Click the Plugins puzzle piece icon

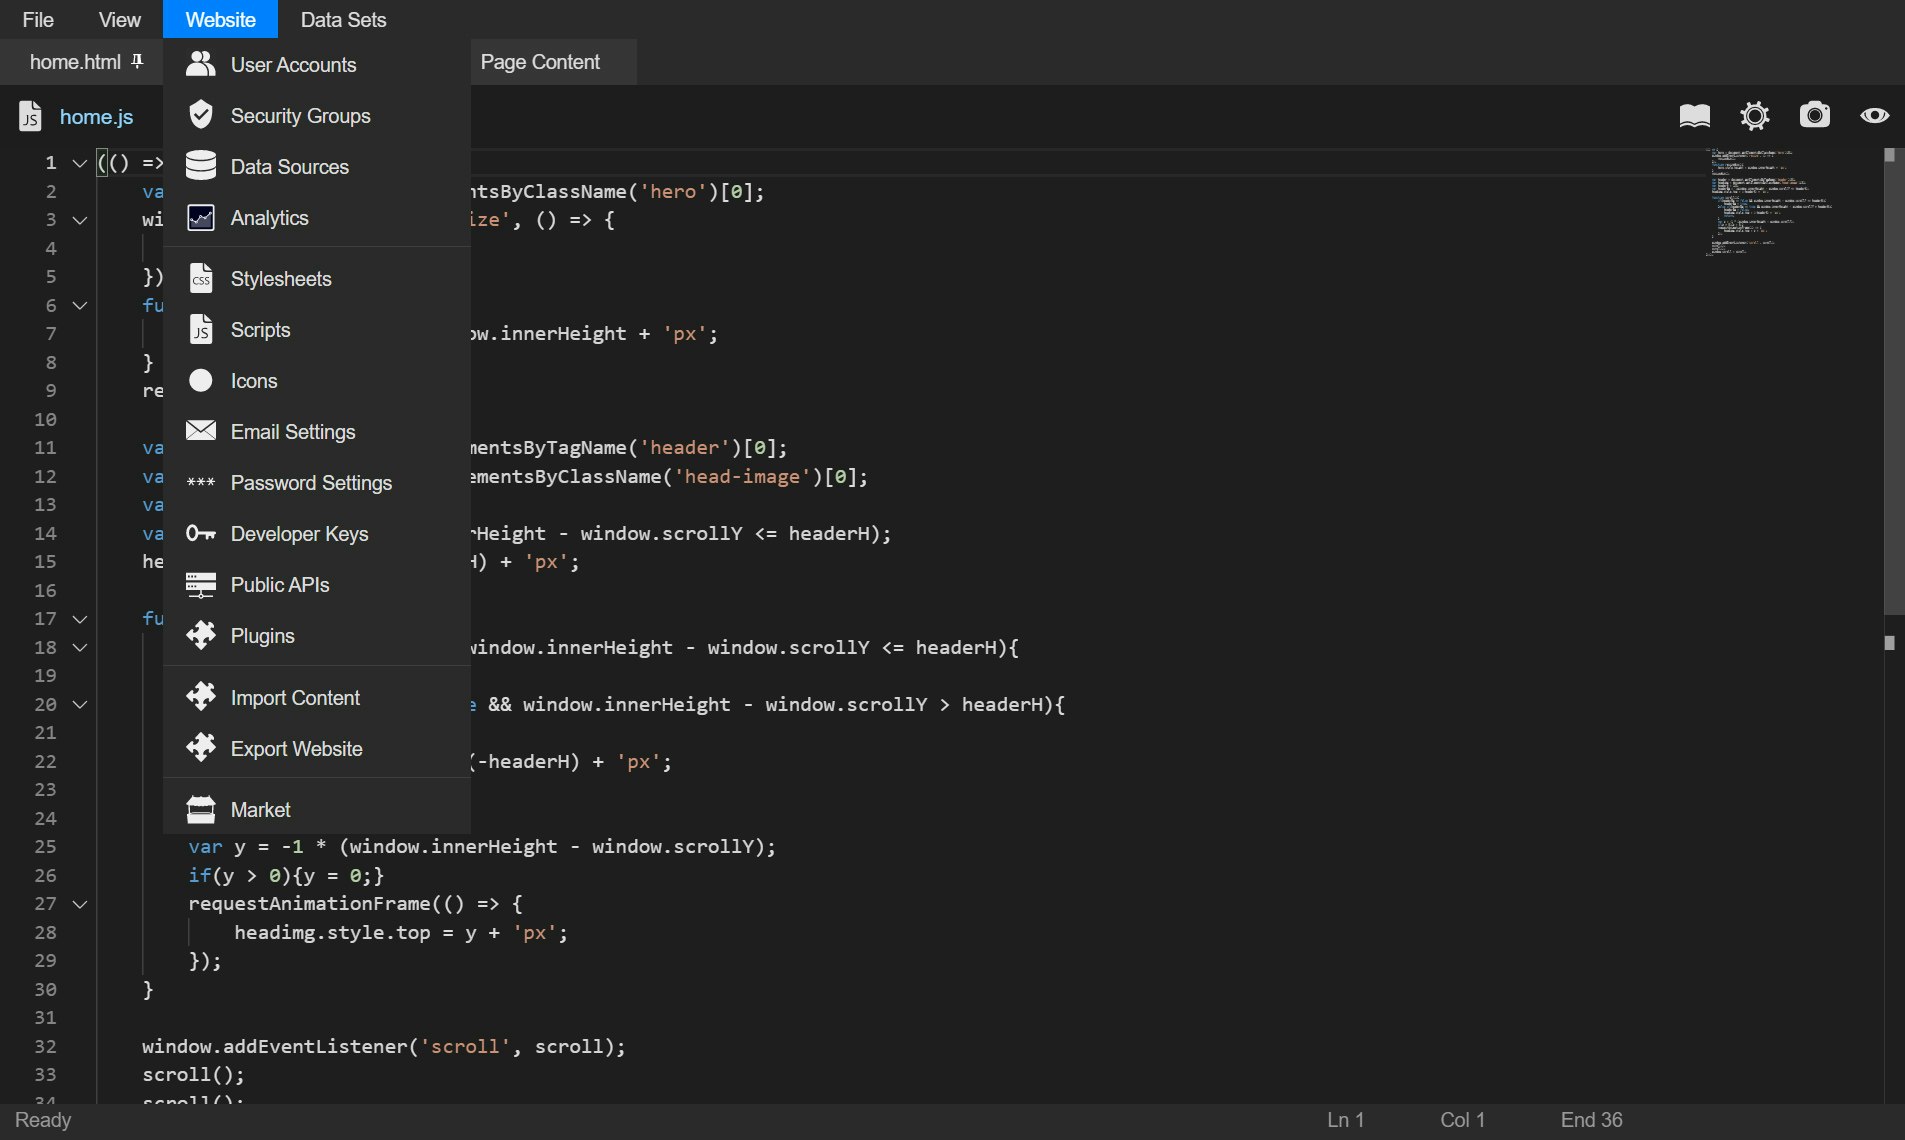201,635
